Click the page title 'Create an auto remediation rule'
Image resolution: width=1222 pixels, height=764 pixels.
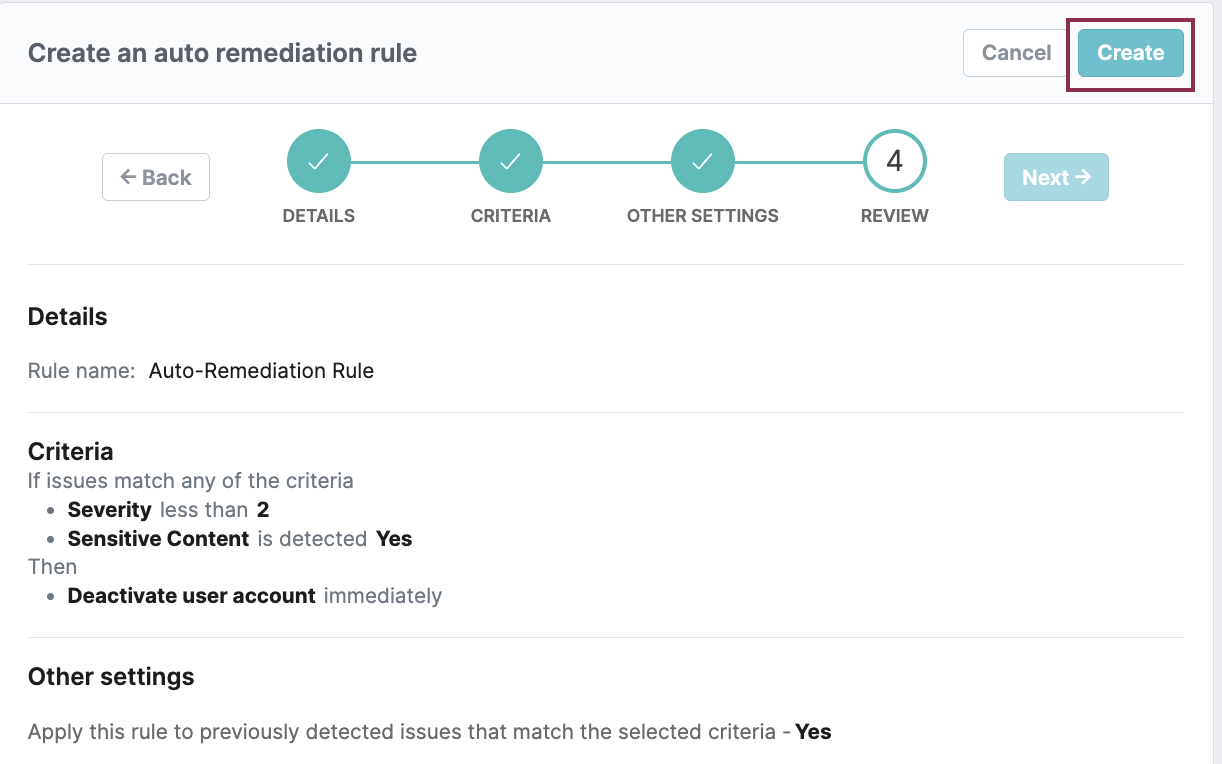pos(222,53)
